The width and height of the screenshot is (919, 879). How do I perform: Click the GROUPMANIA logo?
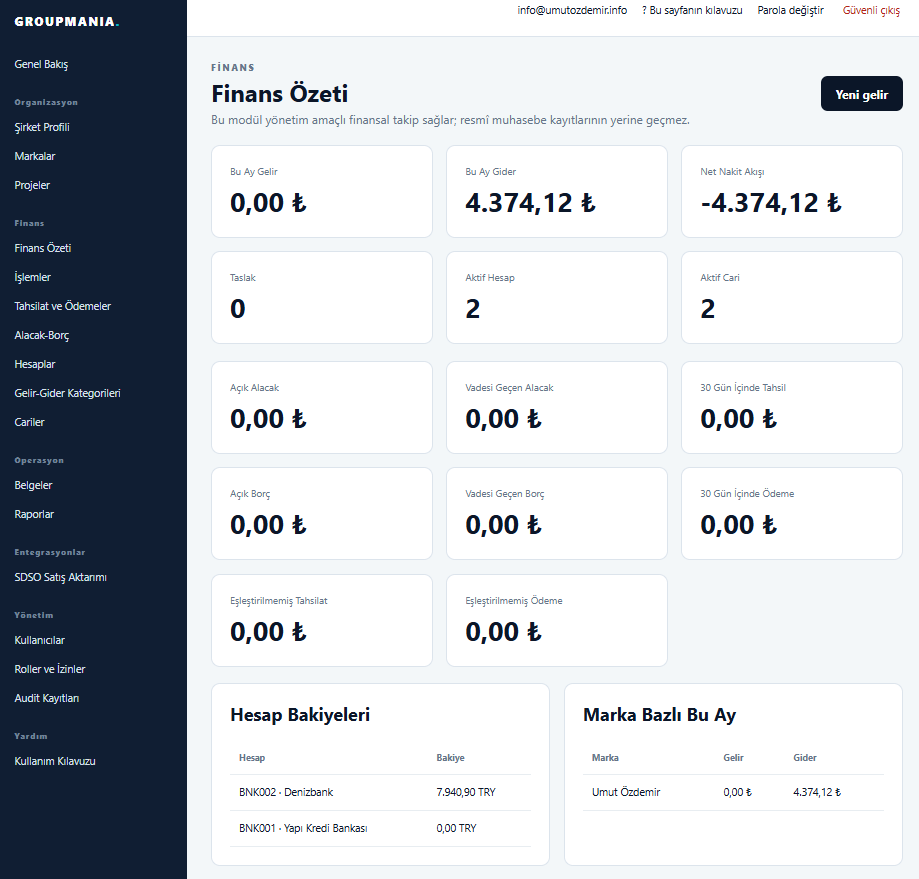click(66, 22)
